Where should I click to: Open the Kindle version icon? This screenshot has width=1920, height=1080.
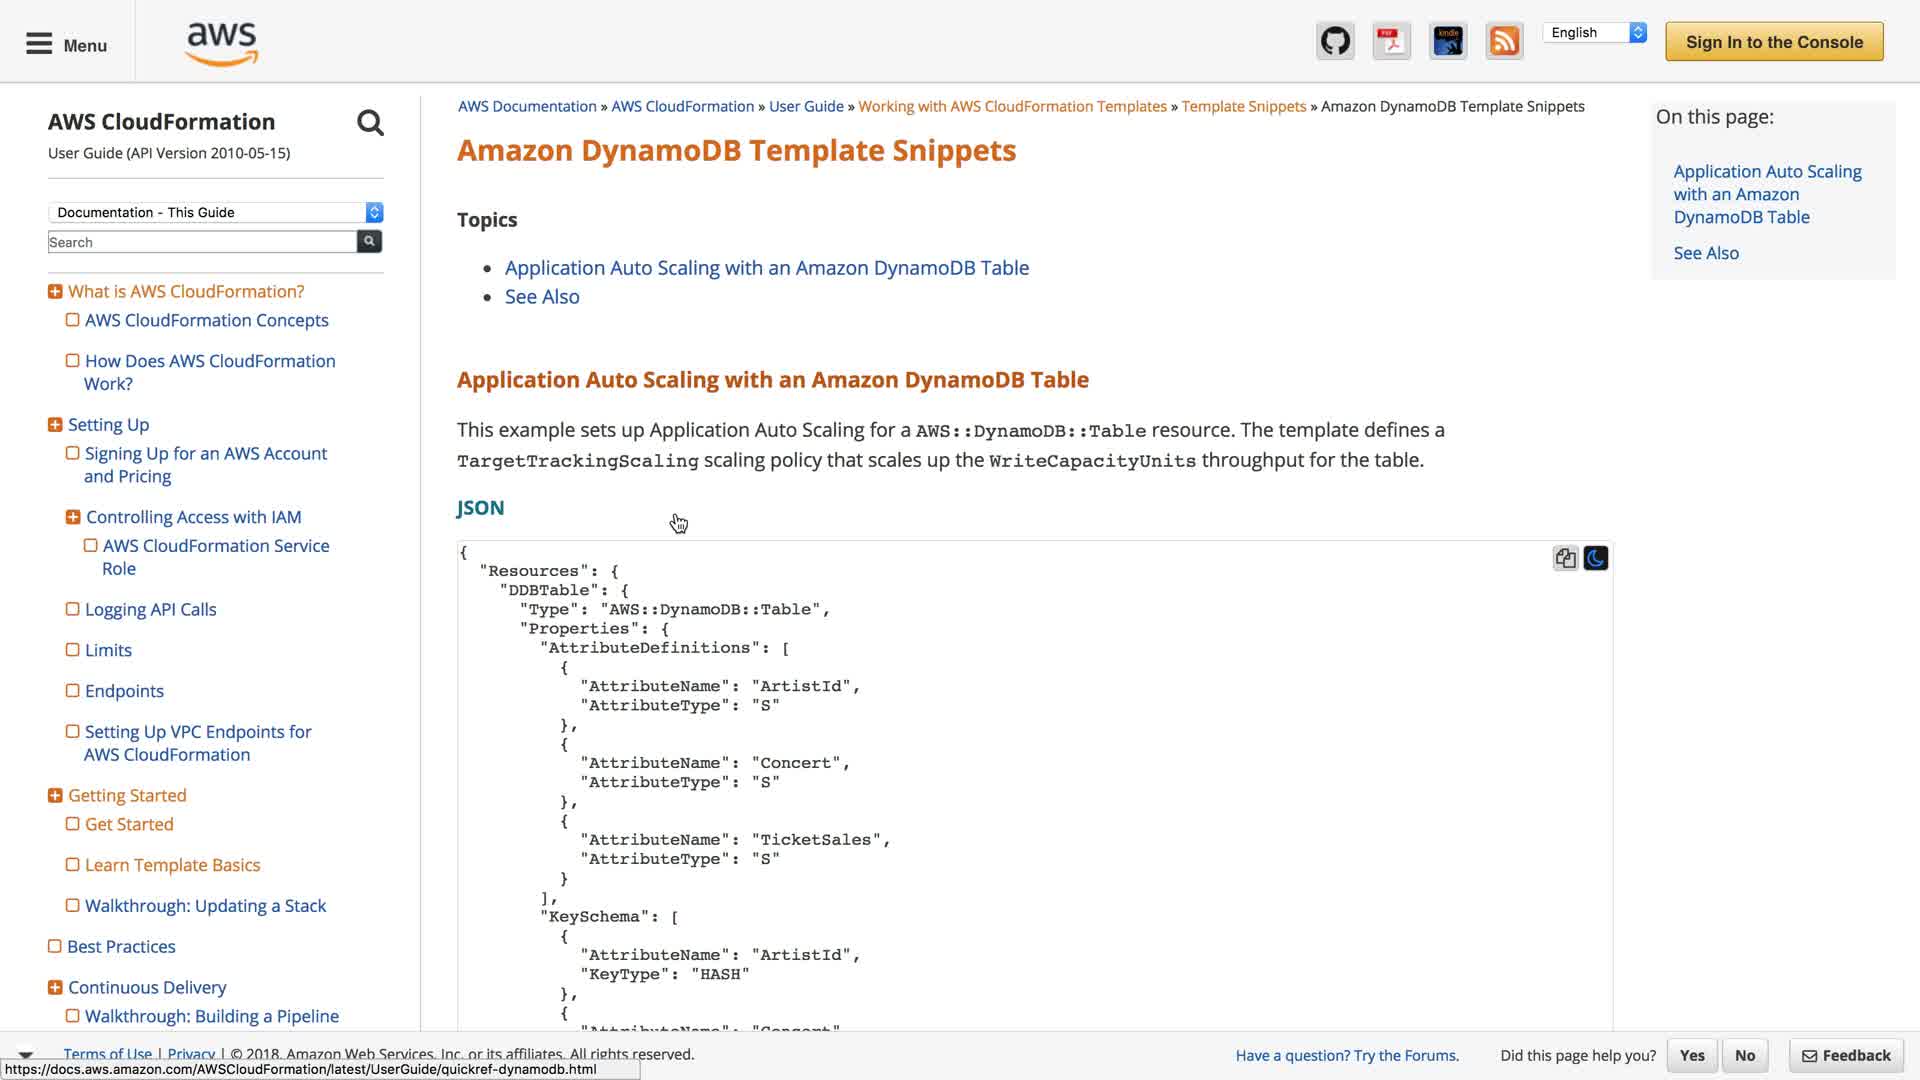(x=1448, y=42)
